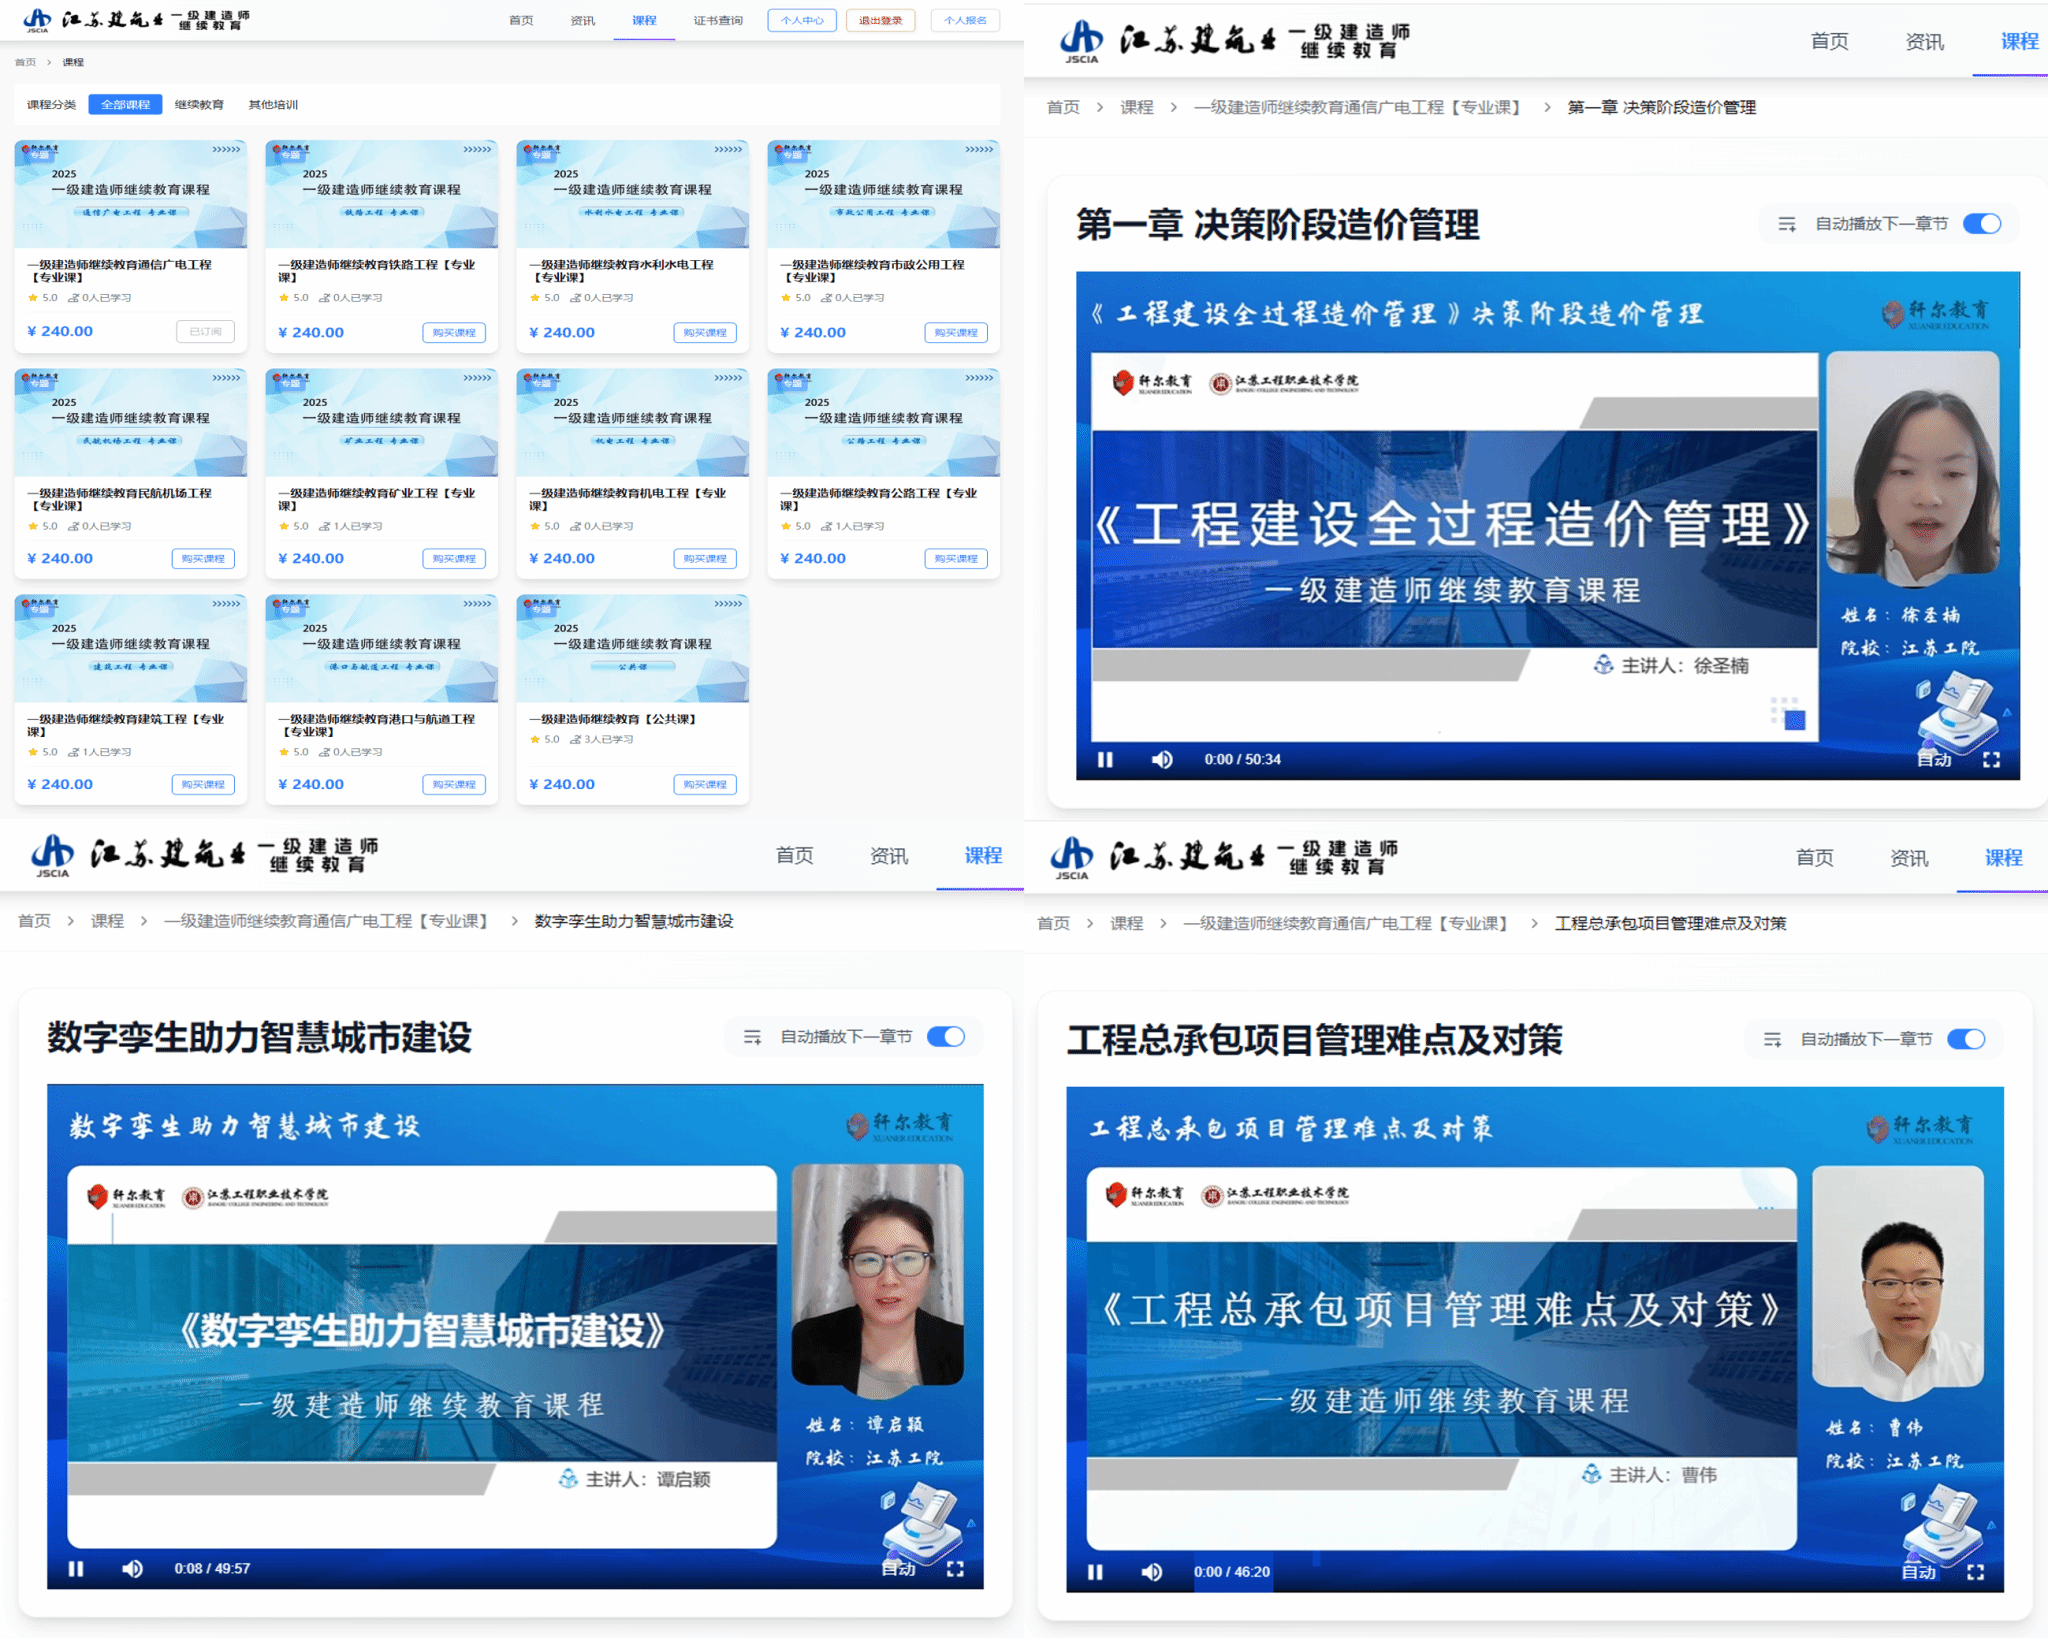Disable auto-play next chapter on 数字孪生 page
2048x1638 pixels.
945,1037
